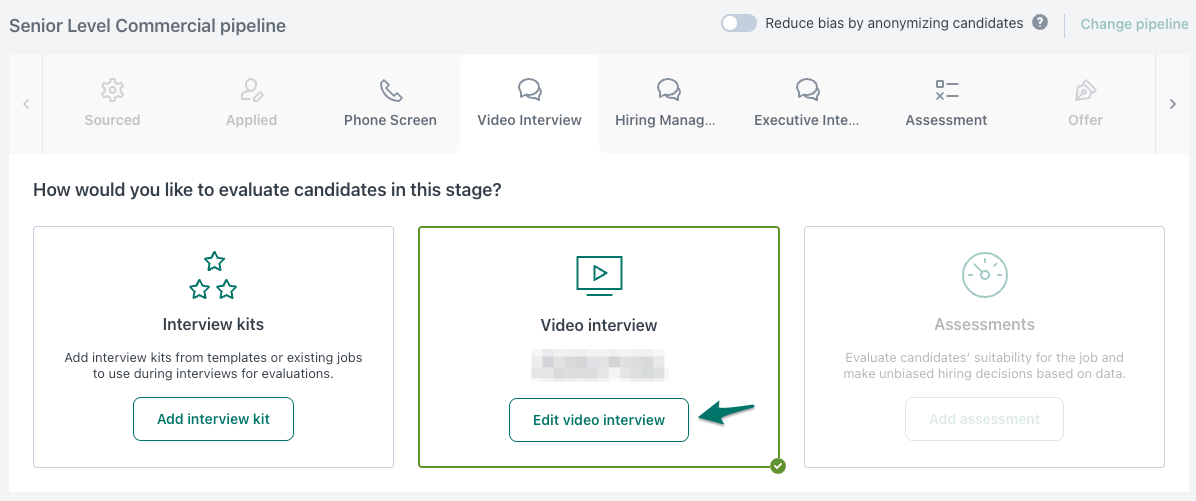Click the video interview play icon

pos(599,274)
